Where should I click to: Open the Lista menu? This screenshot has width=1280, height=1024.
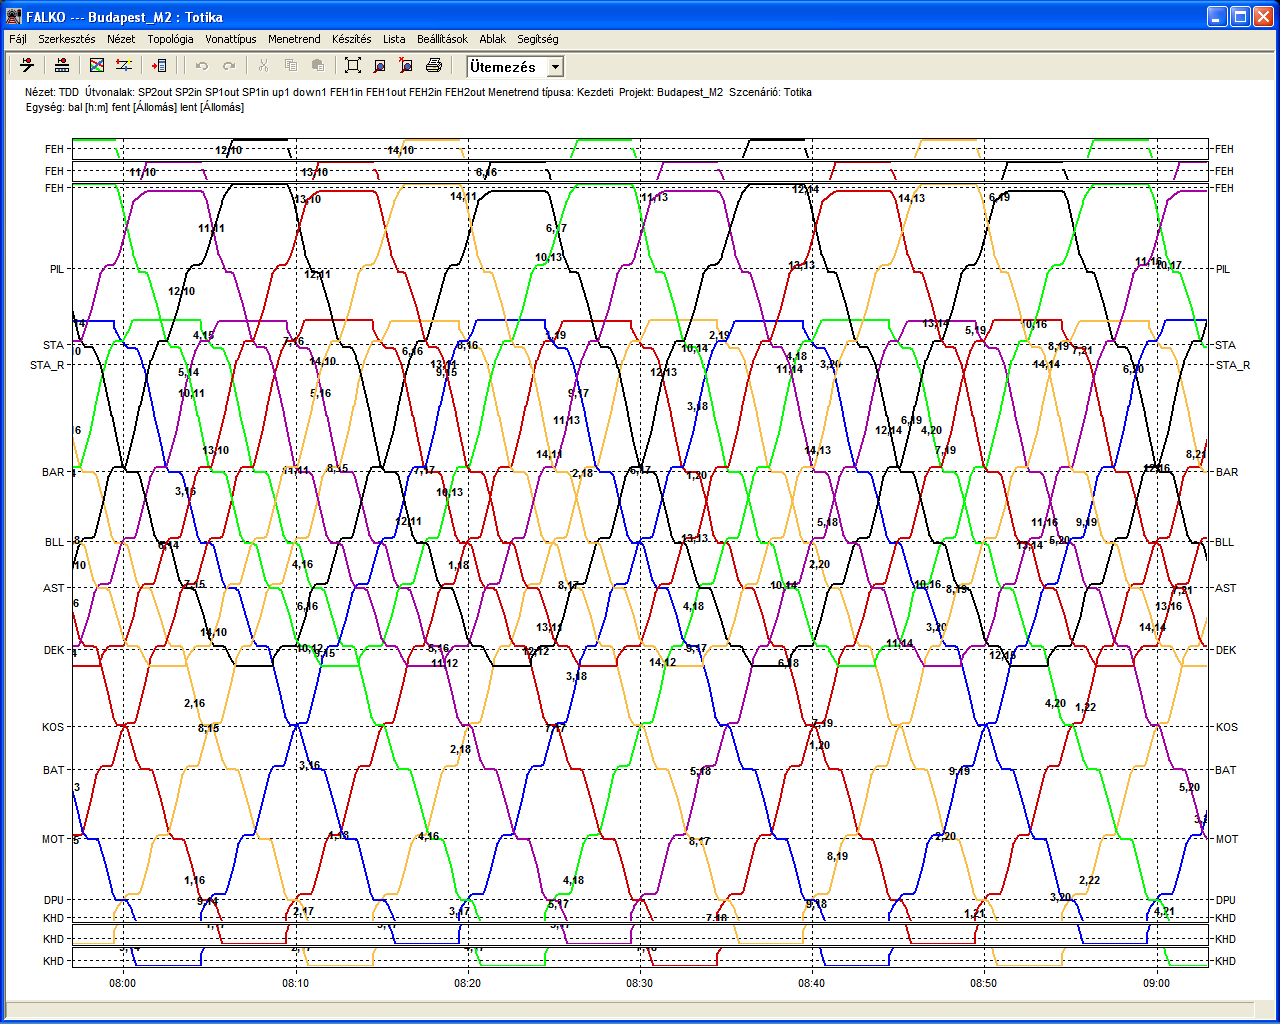click(x=394, y=39)
